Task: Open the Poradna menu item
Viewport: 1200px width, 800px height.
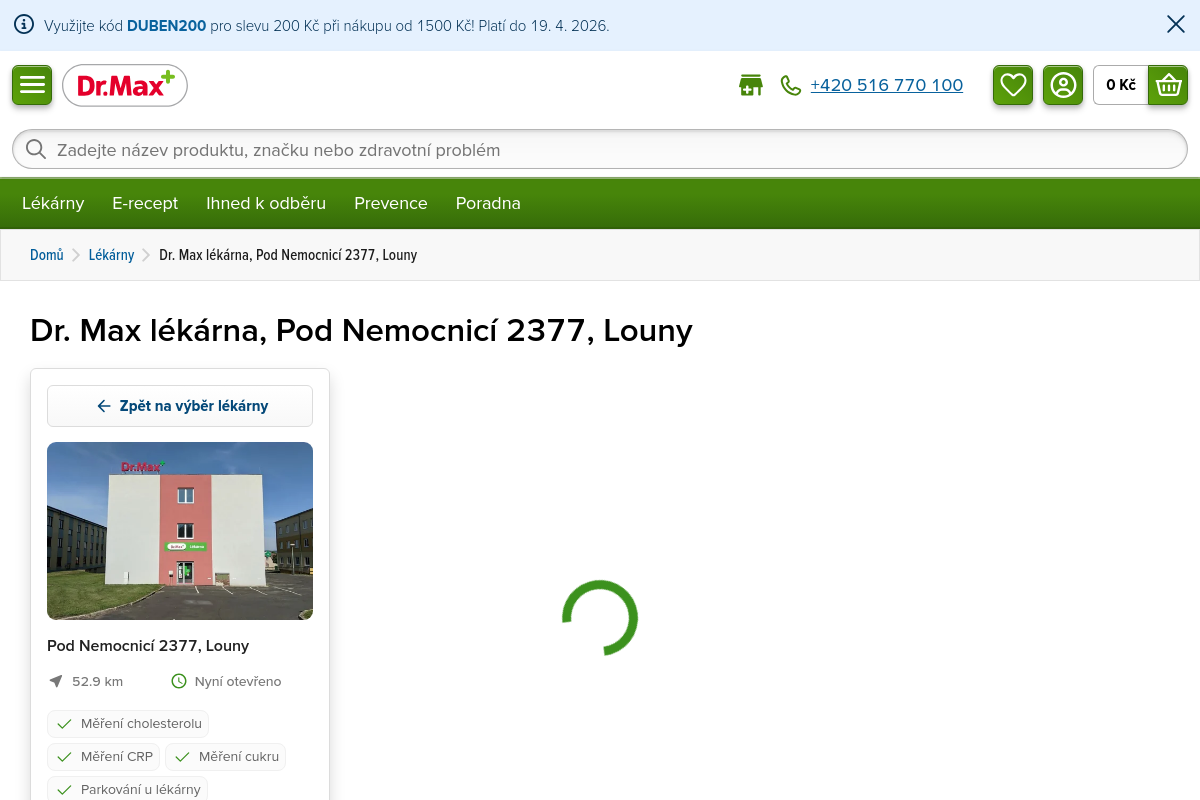Action: point(488,203)
